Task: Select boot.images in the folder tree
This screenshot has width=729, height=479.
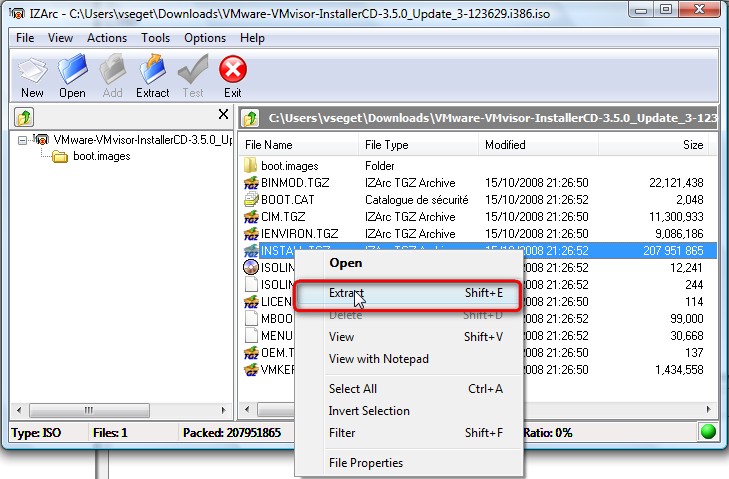Action: (x=102, y=156)
